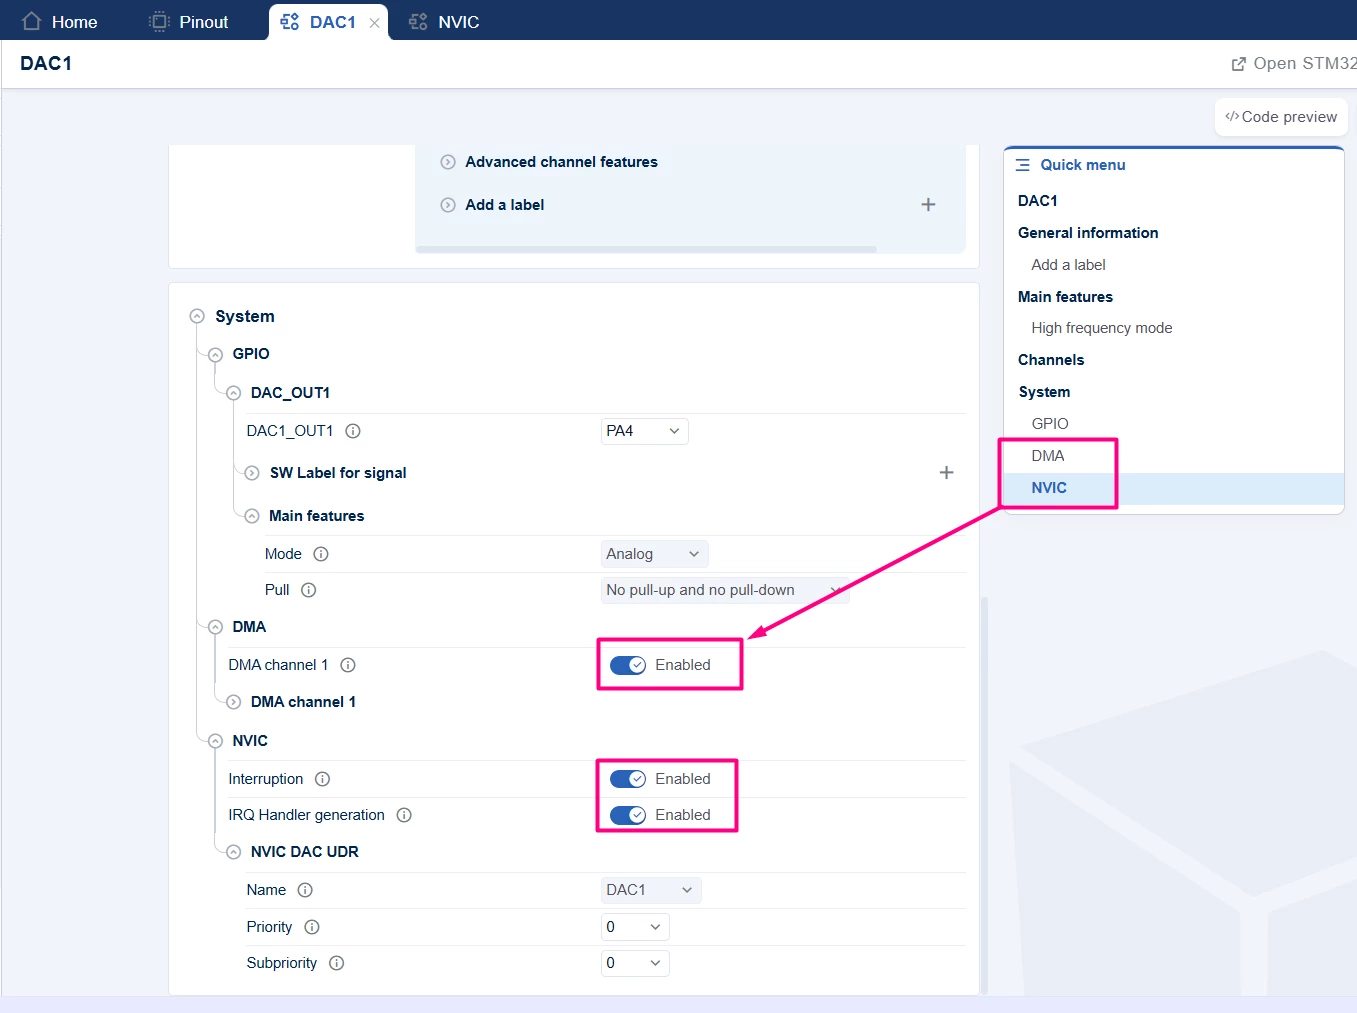Collapse the GPIO tree node
The height and width of the screenshot is (1013, 1357).
(215, 354)
